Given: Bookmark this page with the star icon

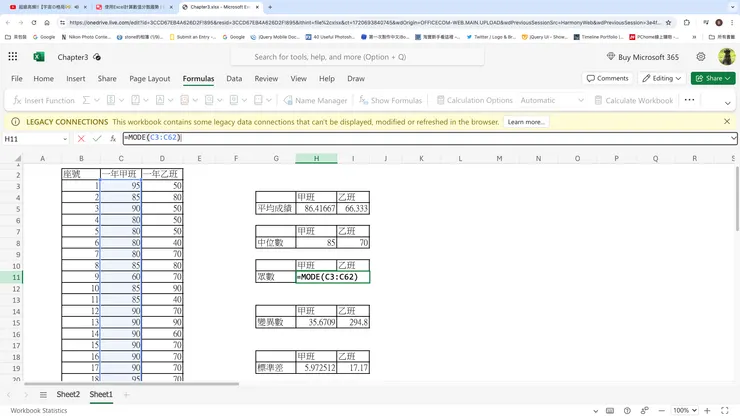Looking at the screenshot, I should click(x=668, y=22).
